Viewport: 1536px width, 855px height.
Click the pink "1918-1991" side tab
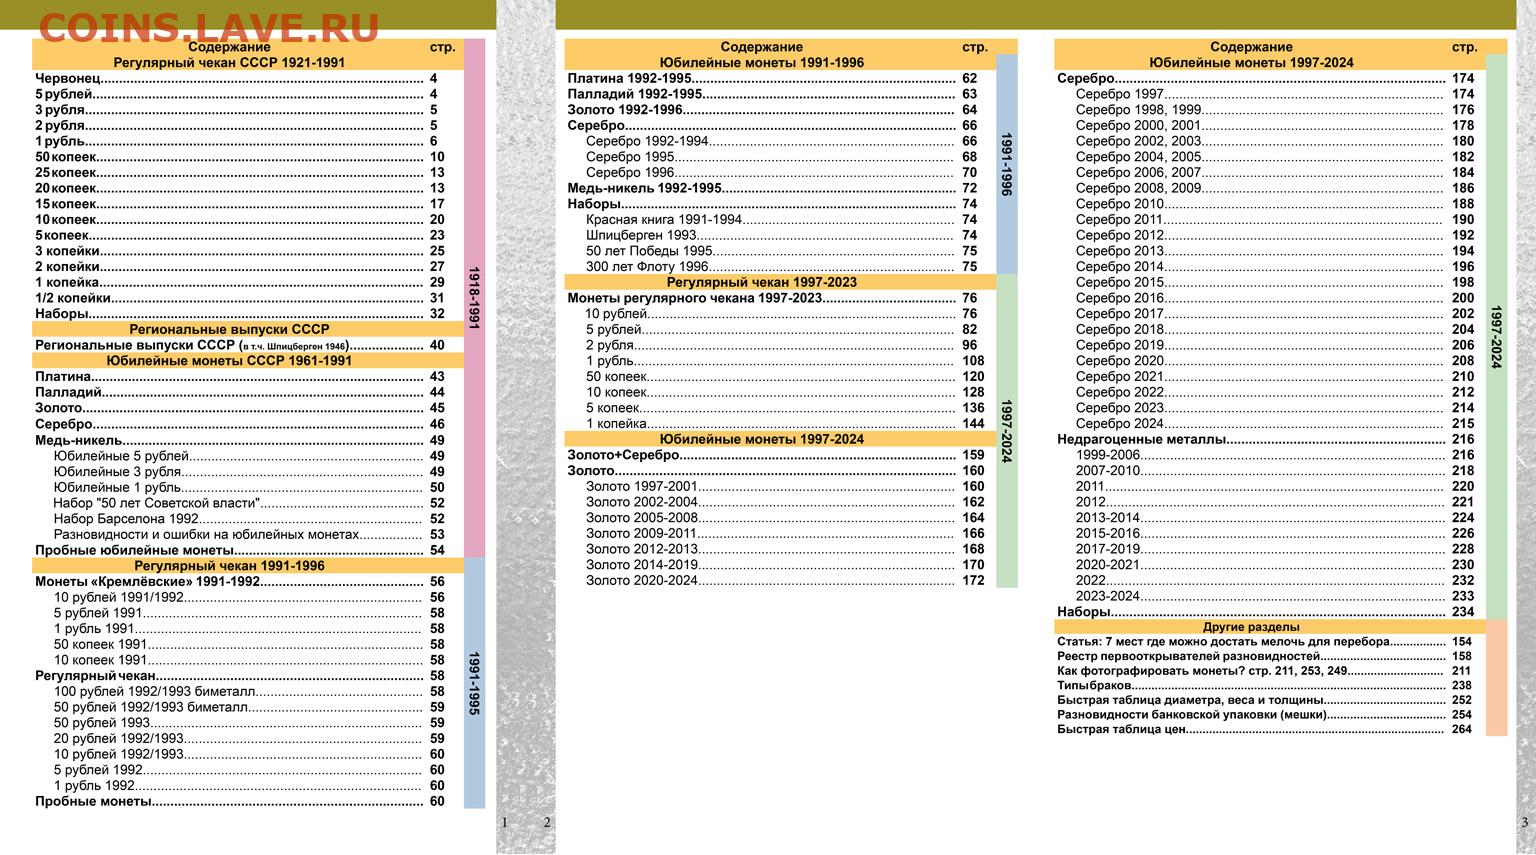tap(475, 298)
